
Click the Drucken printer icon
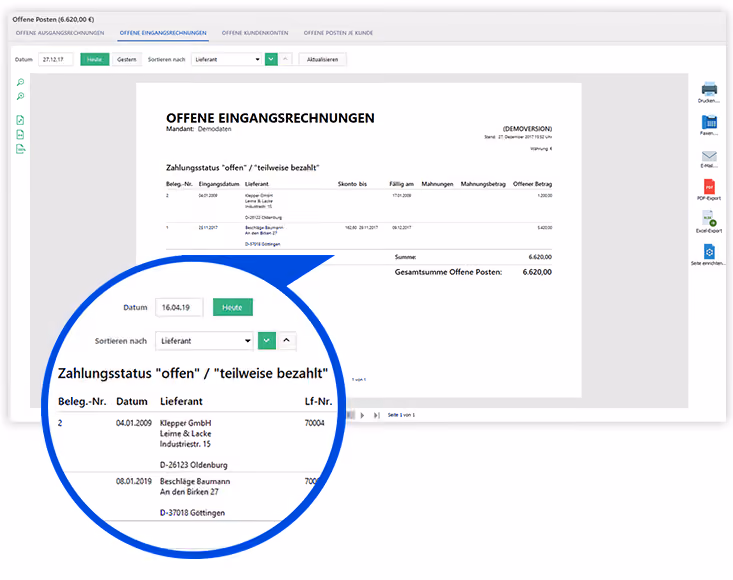click(709, 88)
